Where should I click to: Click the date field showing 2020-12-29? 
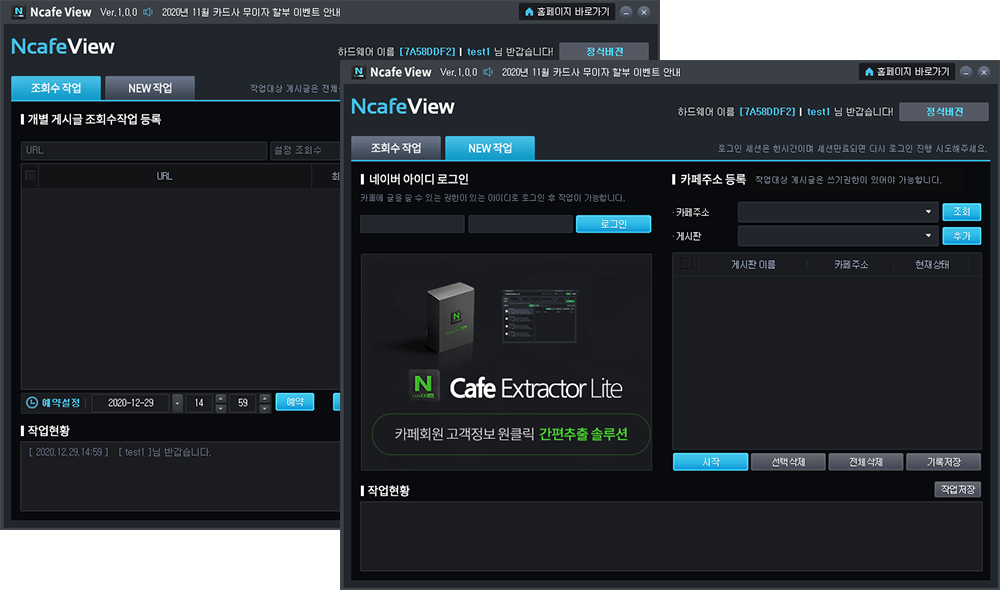(x=131, y=403)
